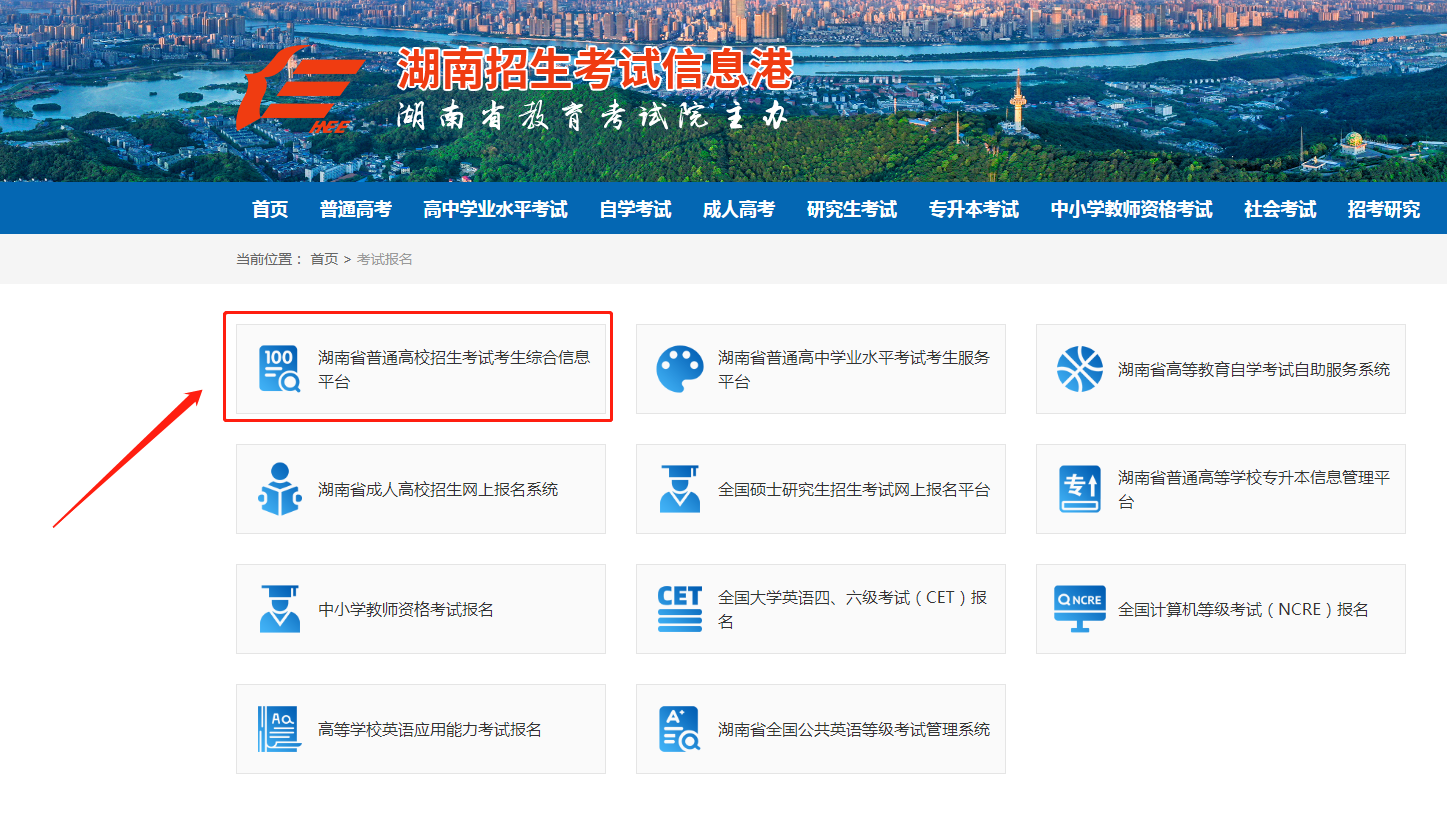Go to 首页 in the blue navigation bar
The height and width of the screenshot is (816, 1447).
pyautogui.click(x=270, y=209)
